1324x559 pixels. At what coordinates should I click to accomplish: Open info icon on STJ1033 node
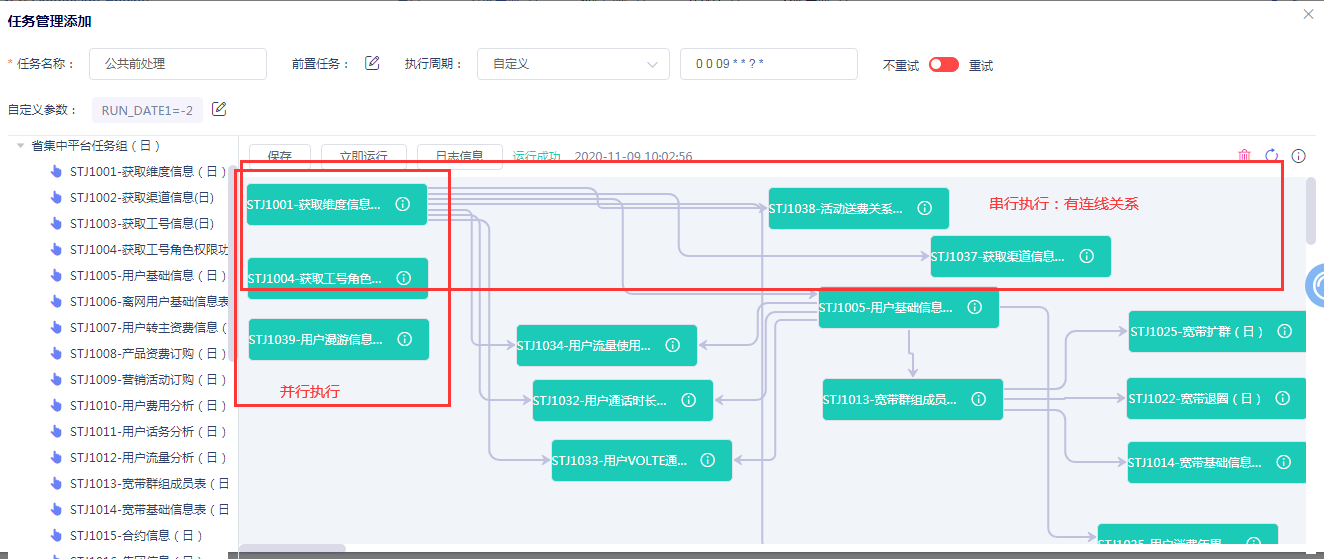coord(708,460)
